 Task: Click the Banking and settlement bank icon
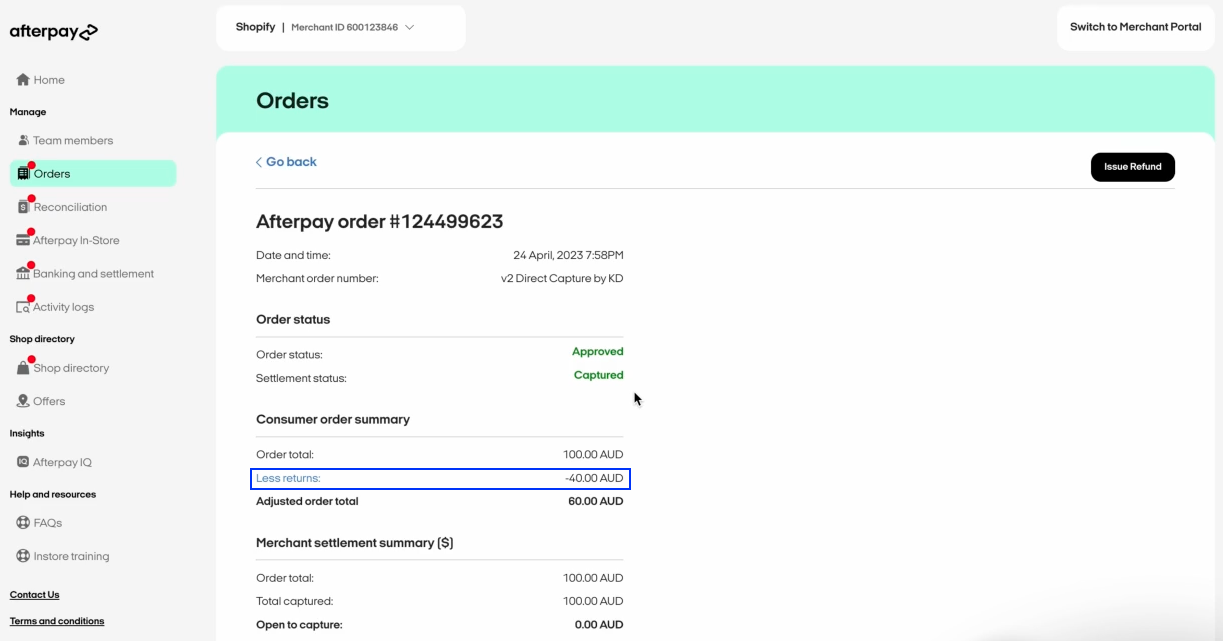(23, 274)
